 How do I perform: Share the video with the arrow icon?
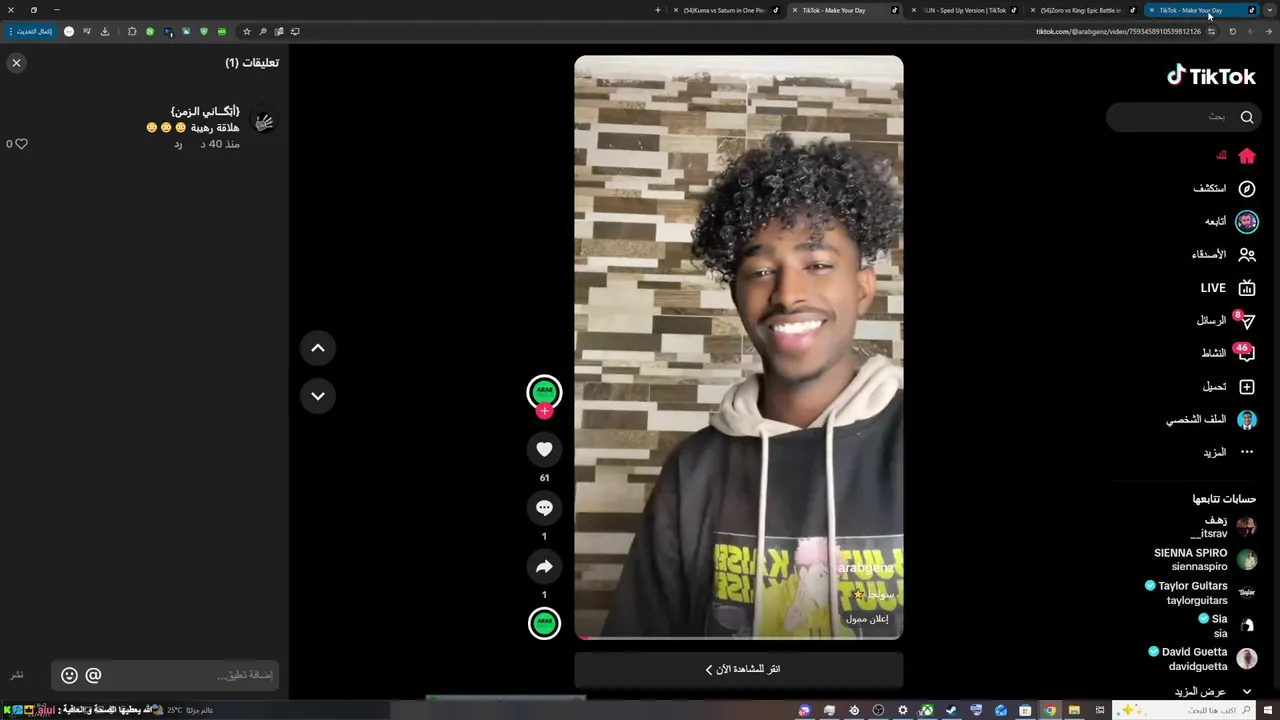tap(544, 567)
